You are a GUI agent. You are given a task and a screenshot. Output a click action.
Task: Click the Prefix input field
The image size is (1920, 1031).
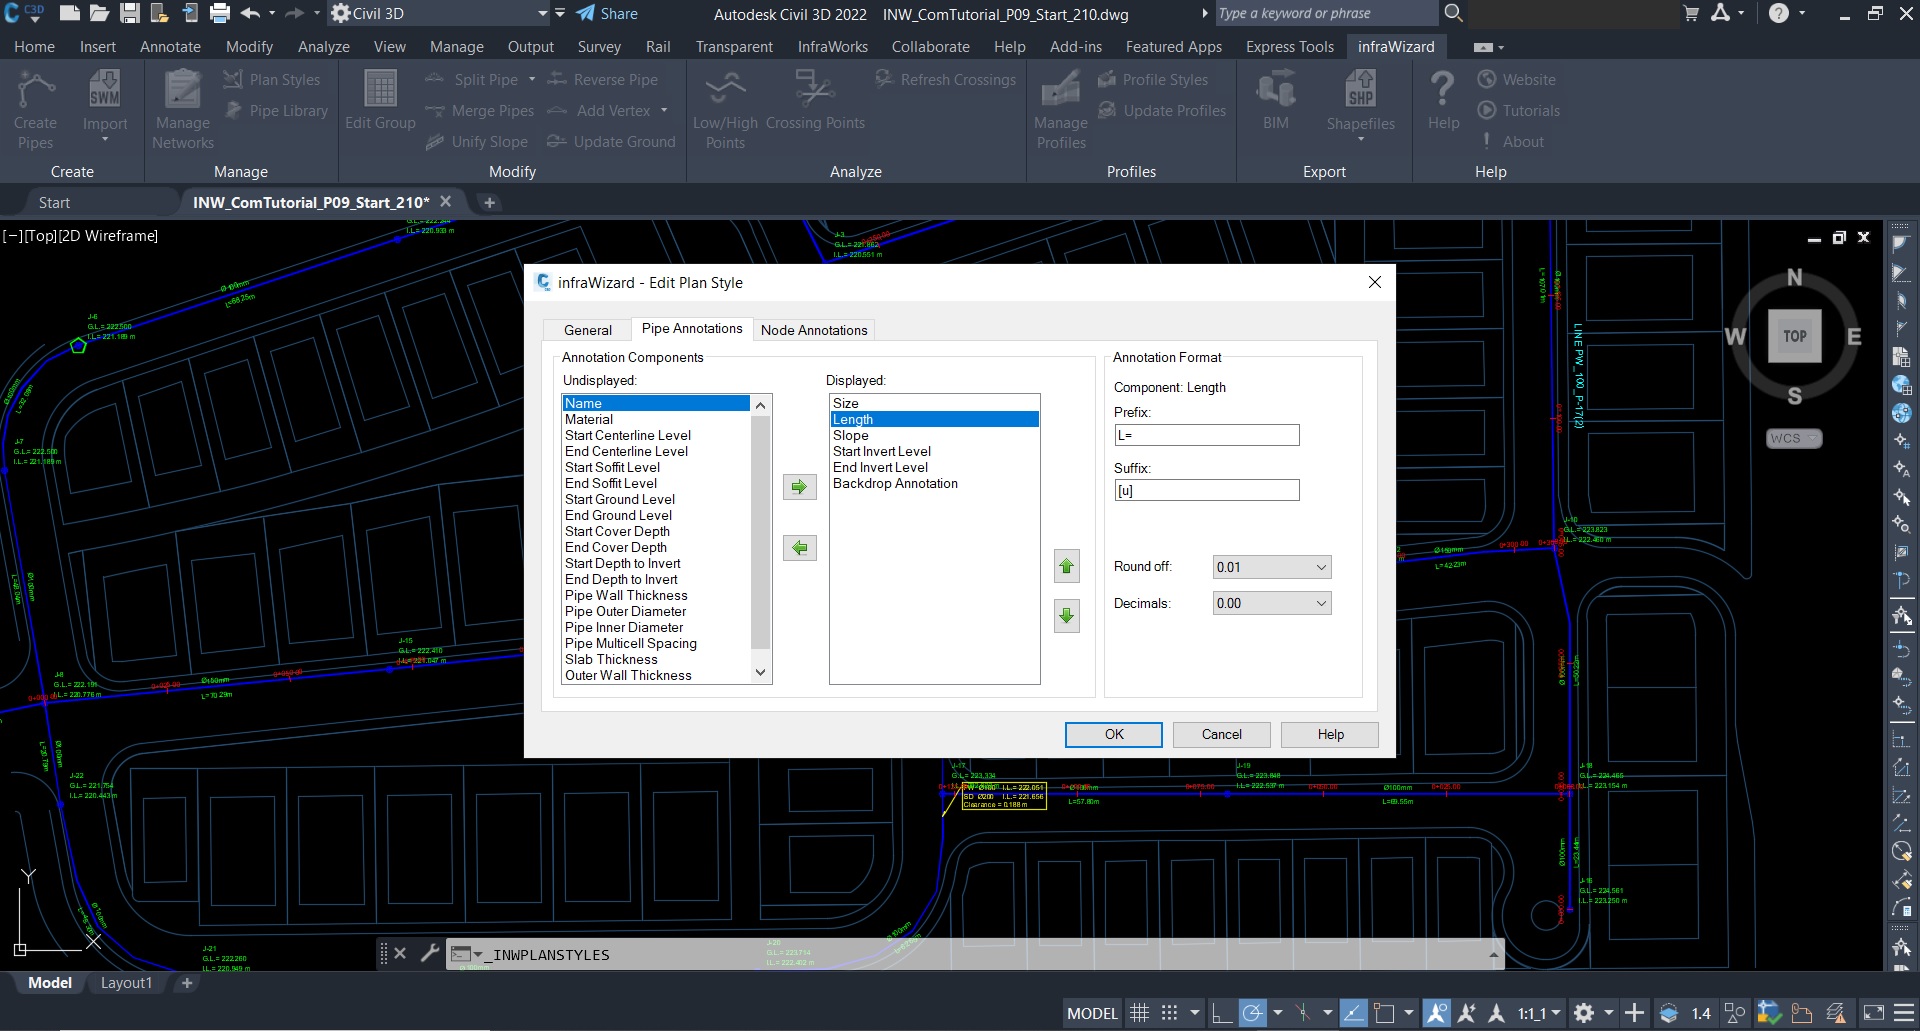coord(1206,435)
